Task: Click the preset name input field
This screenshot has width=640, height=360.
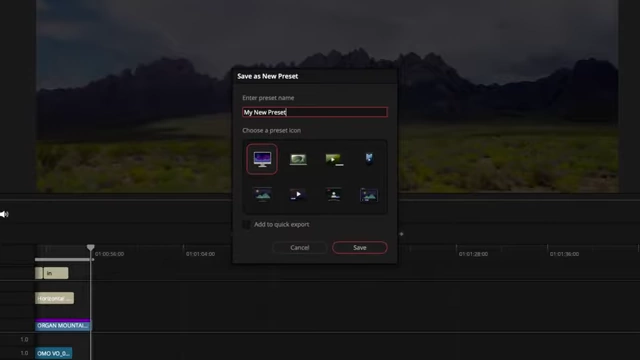Action: (x=315, y=112)
